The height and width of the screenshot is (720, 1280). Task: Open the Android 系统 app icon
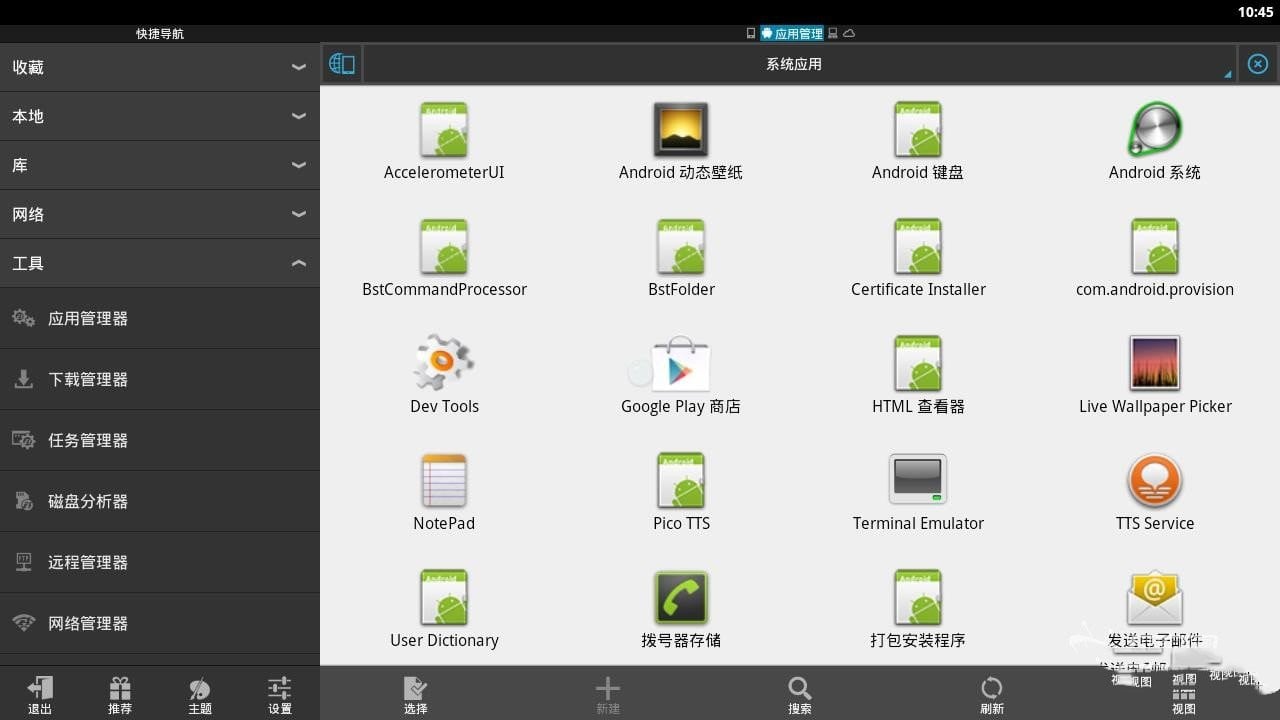[x=1155, y=130]
